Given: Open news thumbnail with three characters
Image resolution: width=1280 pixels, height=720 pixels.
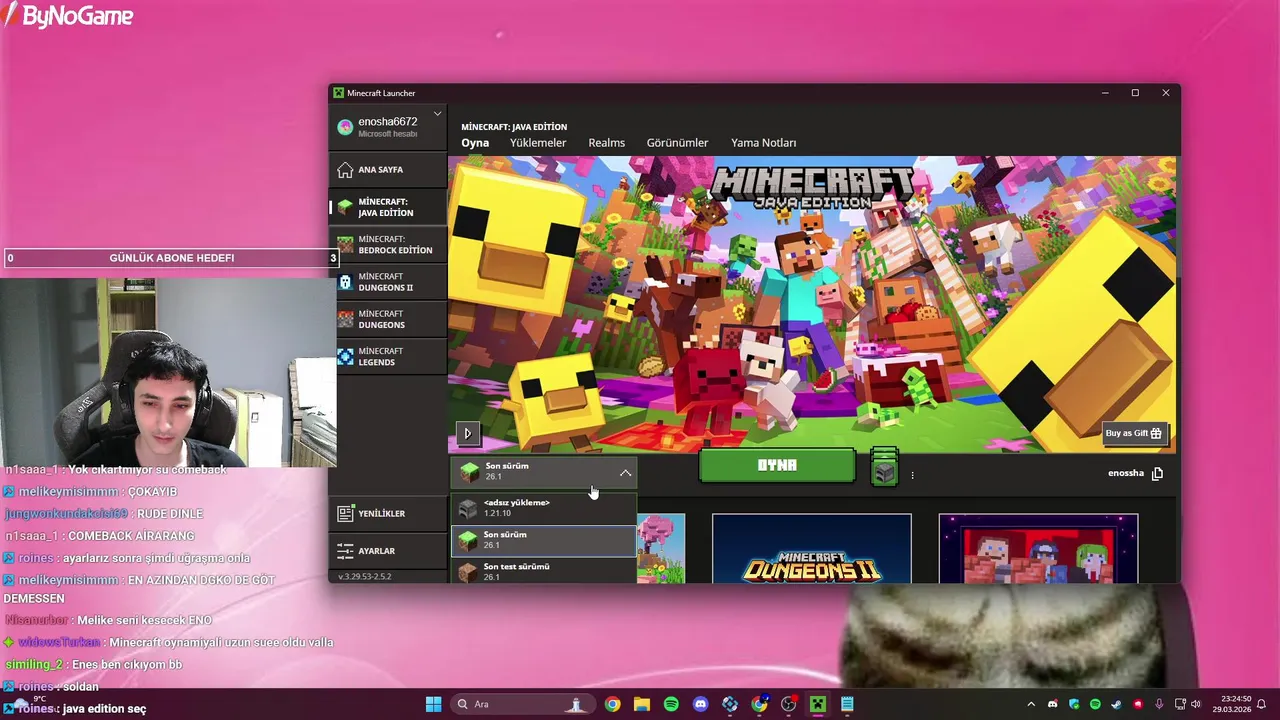Looking at the screenshot, I should click(1038, 548).
